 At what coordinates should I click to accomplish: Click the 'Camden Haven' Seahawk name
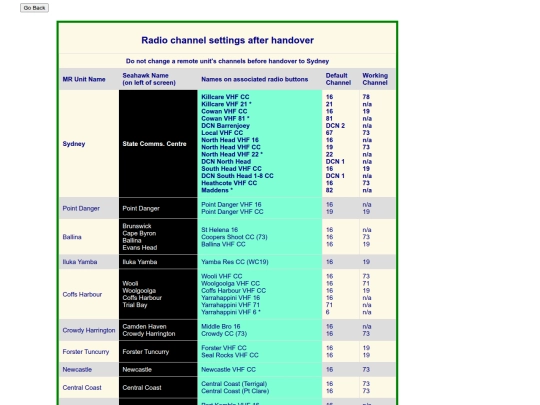(x=144, y=326)
